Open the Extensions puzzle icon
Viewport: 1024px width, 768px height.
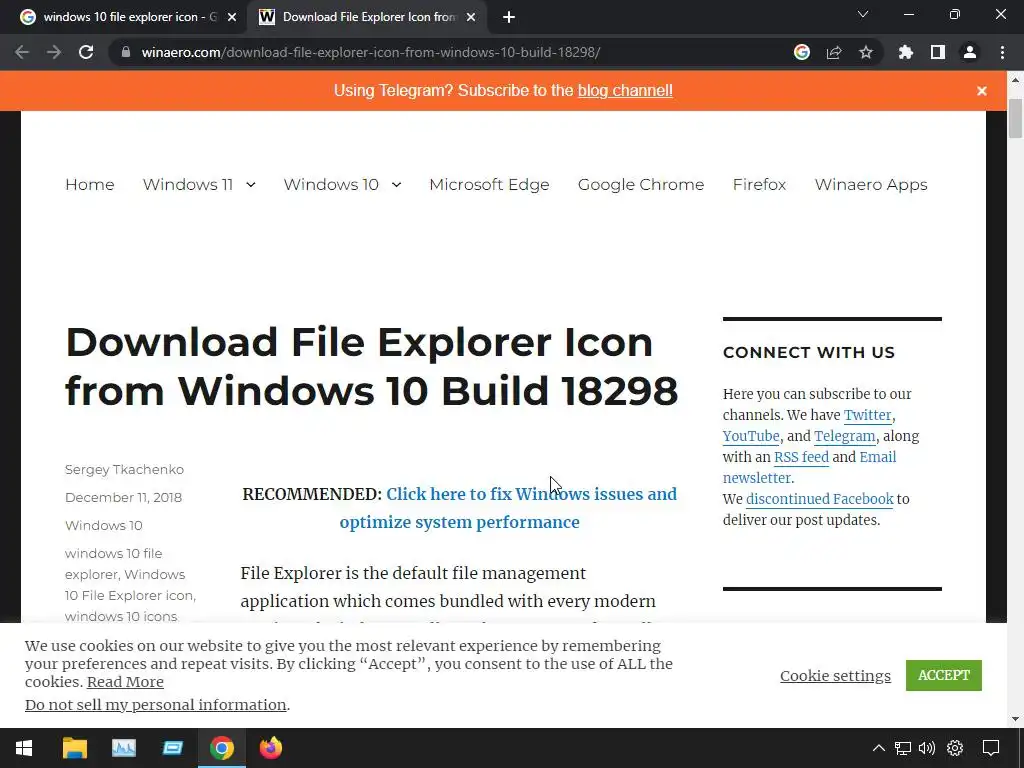coord(906,52)
